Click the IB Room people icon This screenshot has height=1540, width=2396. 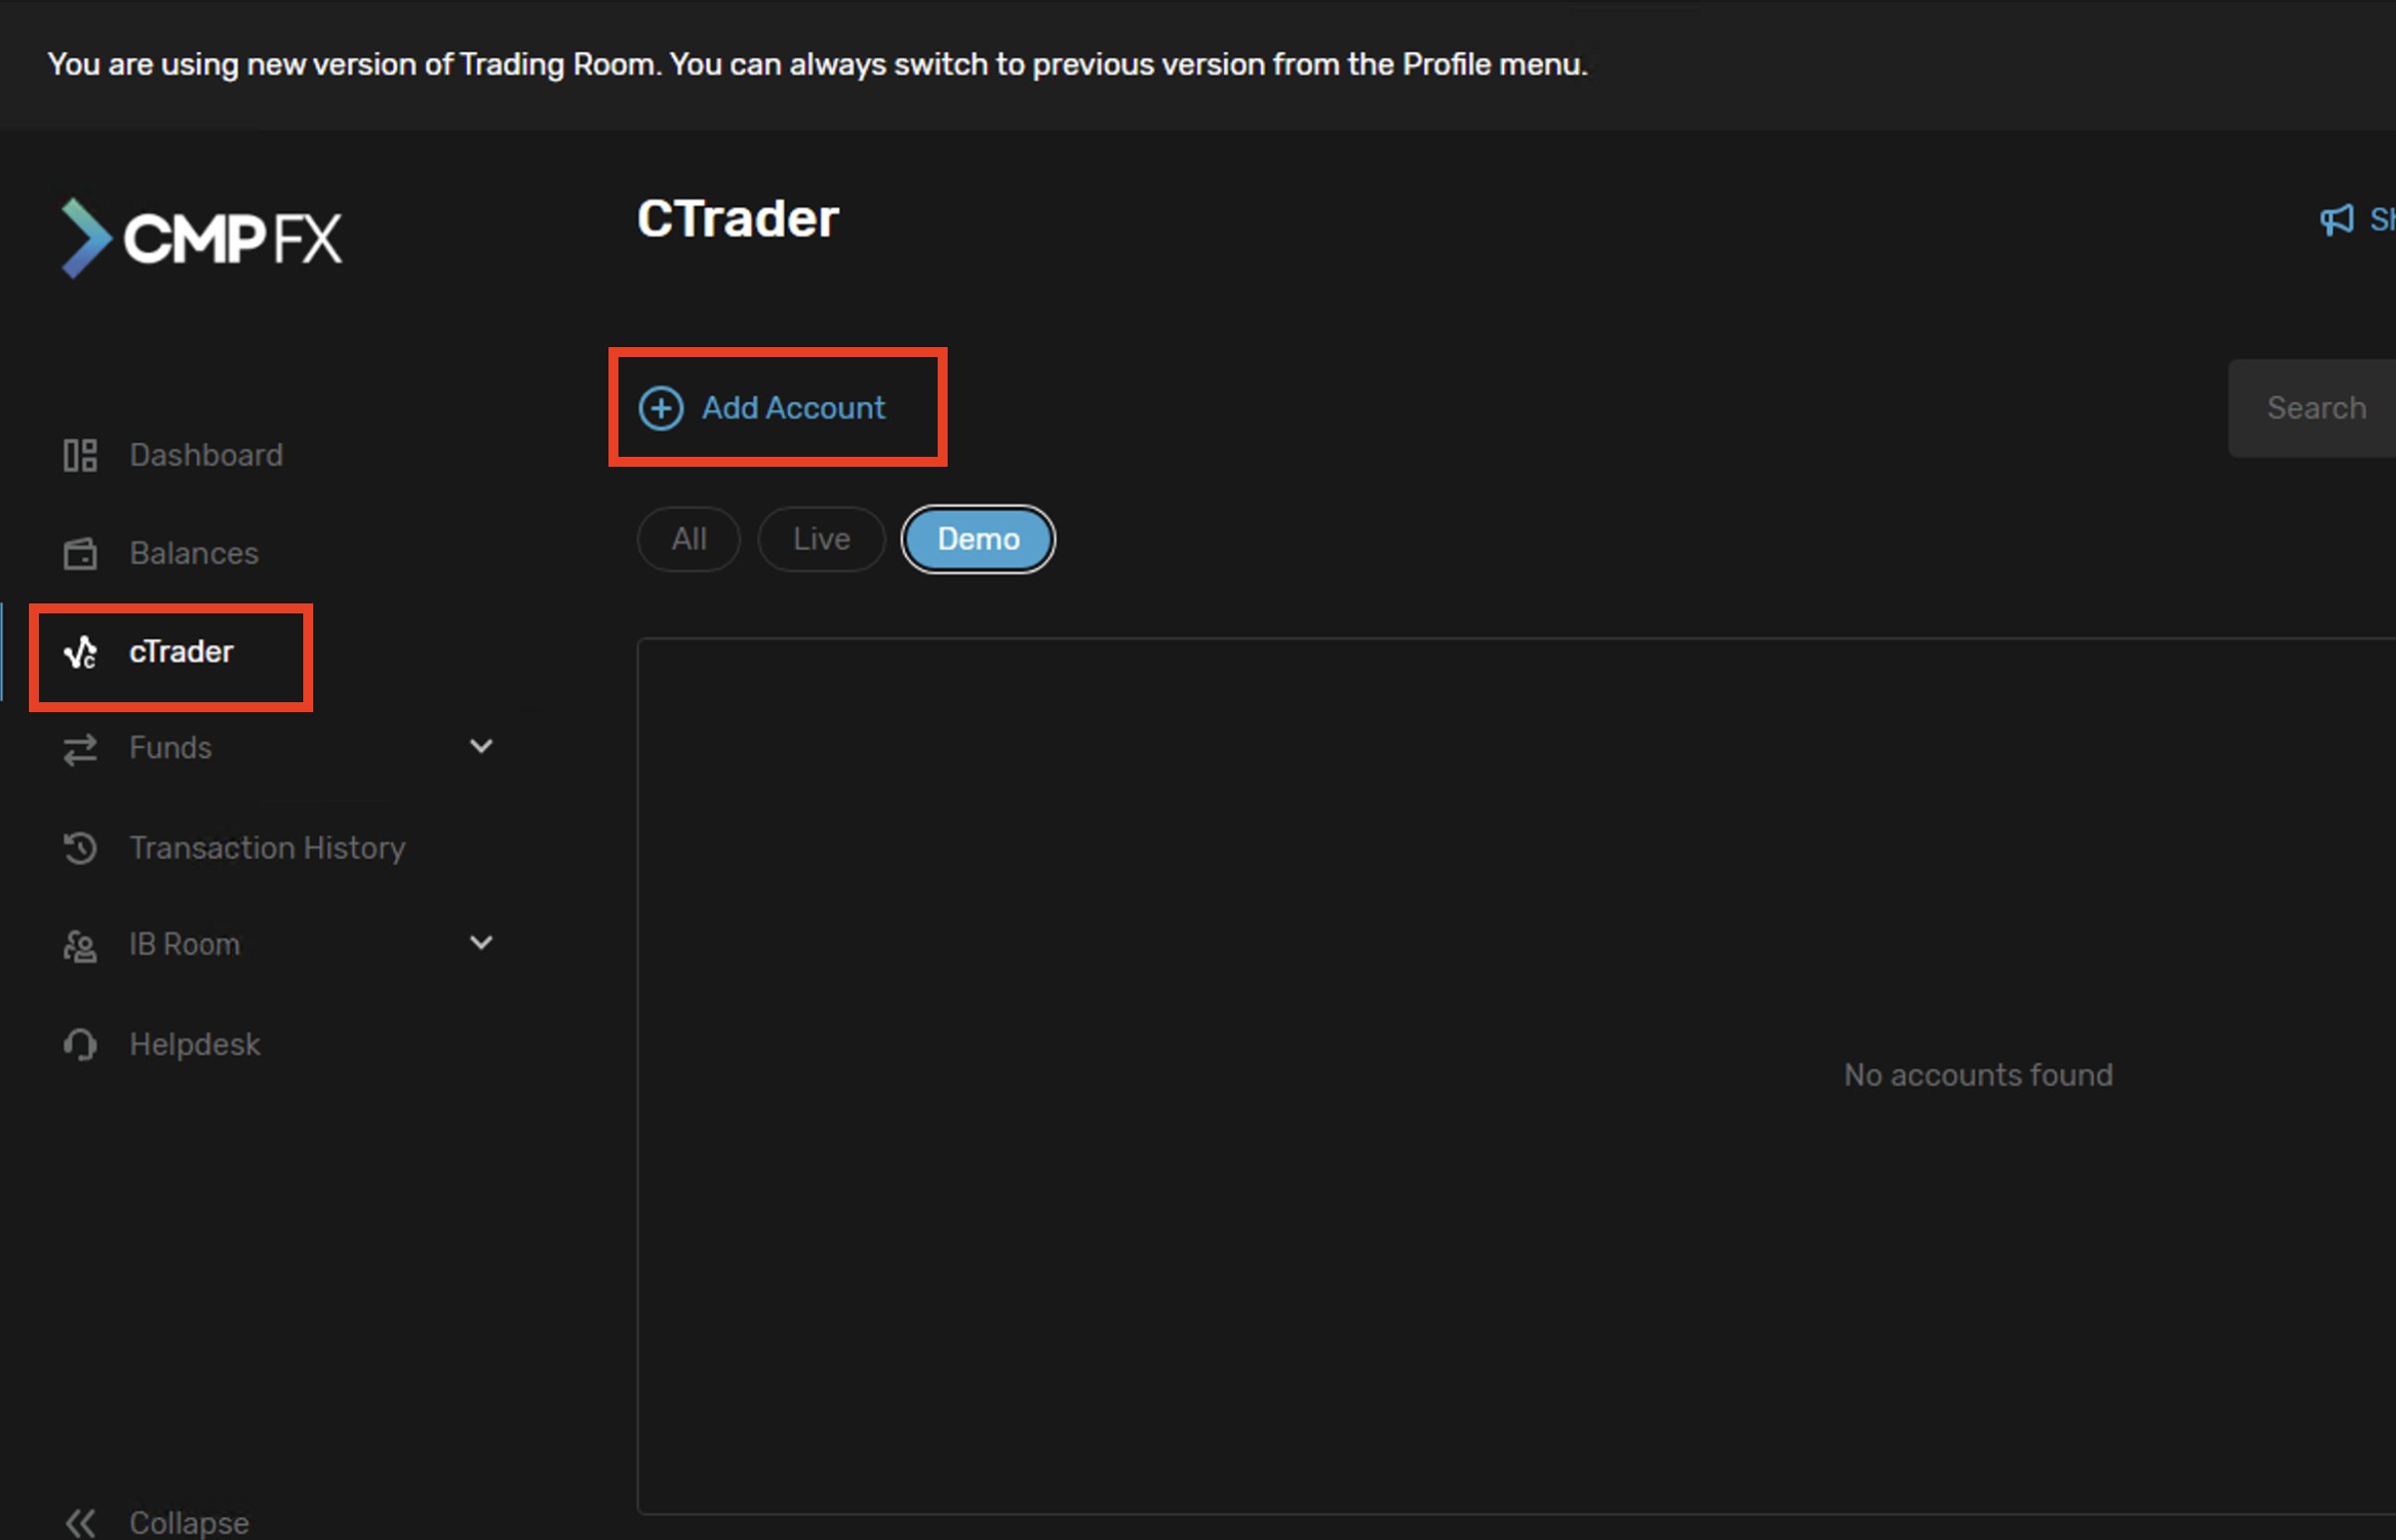80,945
